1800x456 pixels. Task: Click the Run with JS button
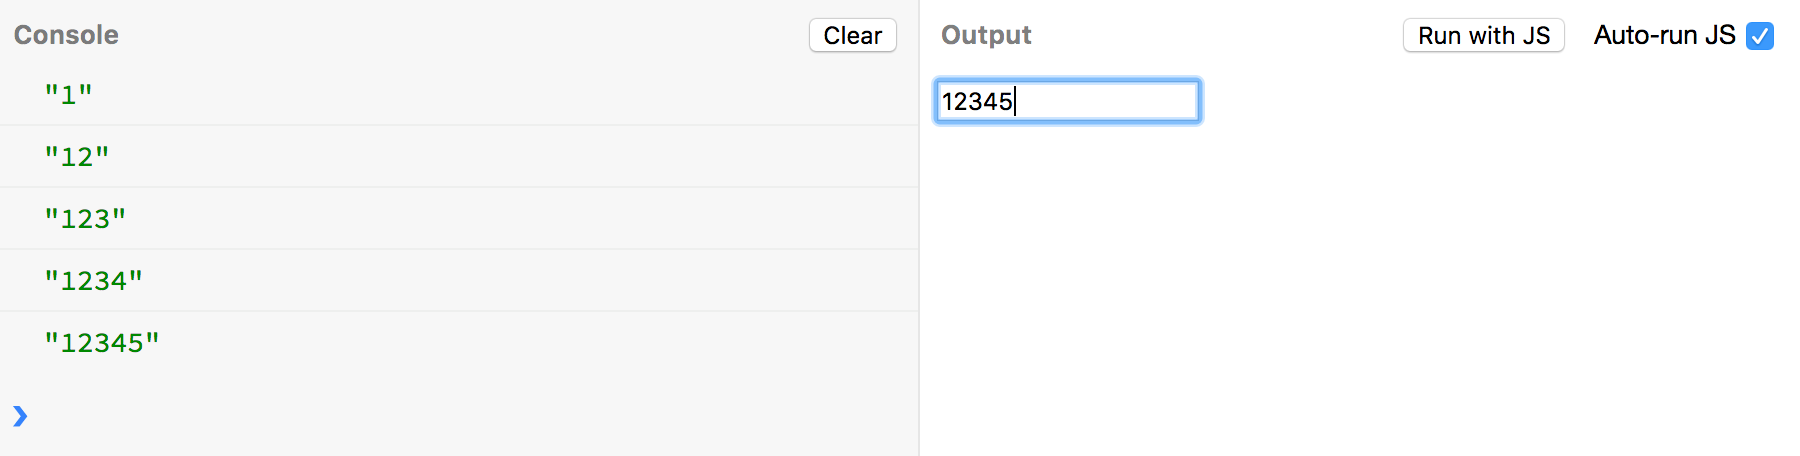[1483, 35]
